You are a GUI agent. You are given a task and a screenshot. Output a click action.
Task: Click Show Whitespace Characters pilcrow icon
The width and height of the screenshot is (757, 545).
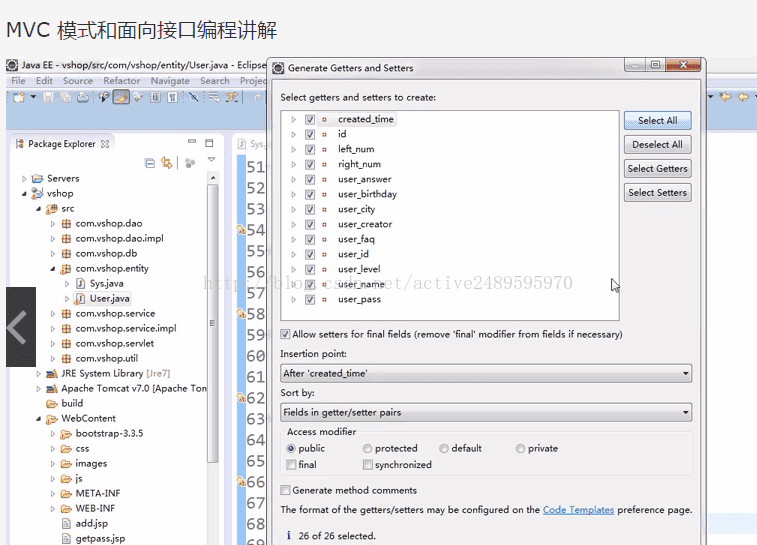(x=172, y=97)
